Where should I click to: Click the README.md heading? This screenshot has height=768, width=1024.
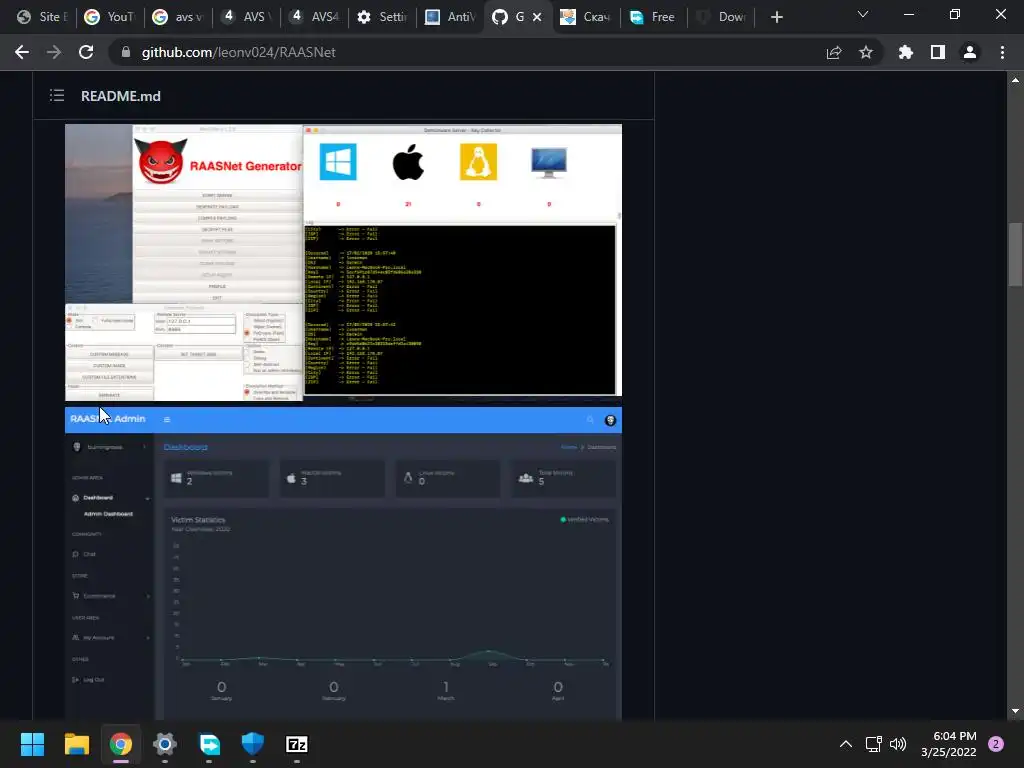121,96
